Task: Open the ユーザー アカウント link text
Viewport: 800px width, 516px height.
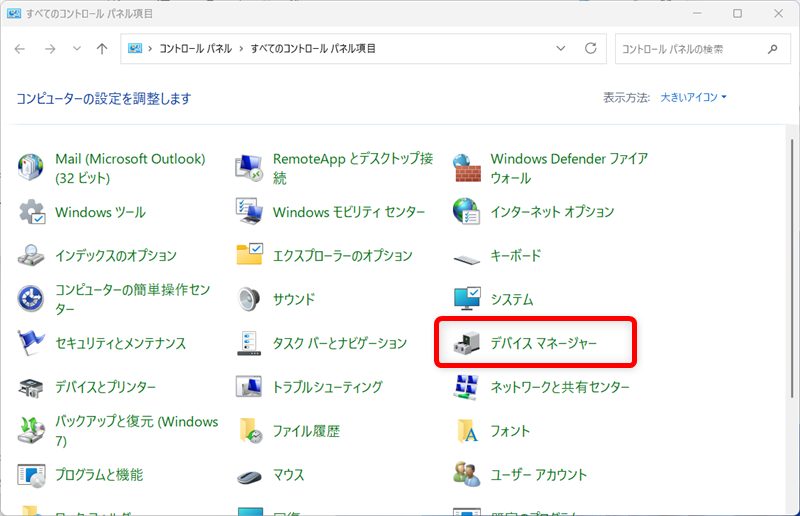Action: (x=538, y=475)
